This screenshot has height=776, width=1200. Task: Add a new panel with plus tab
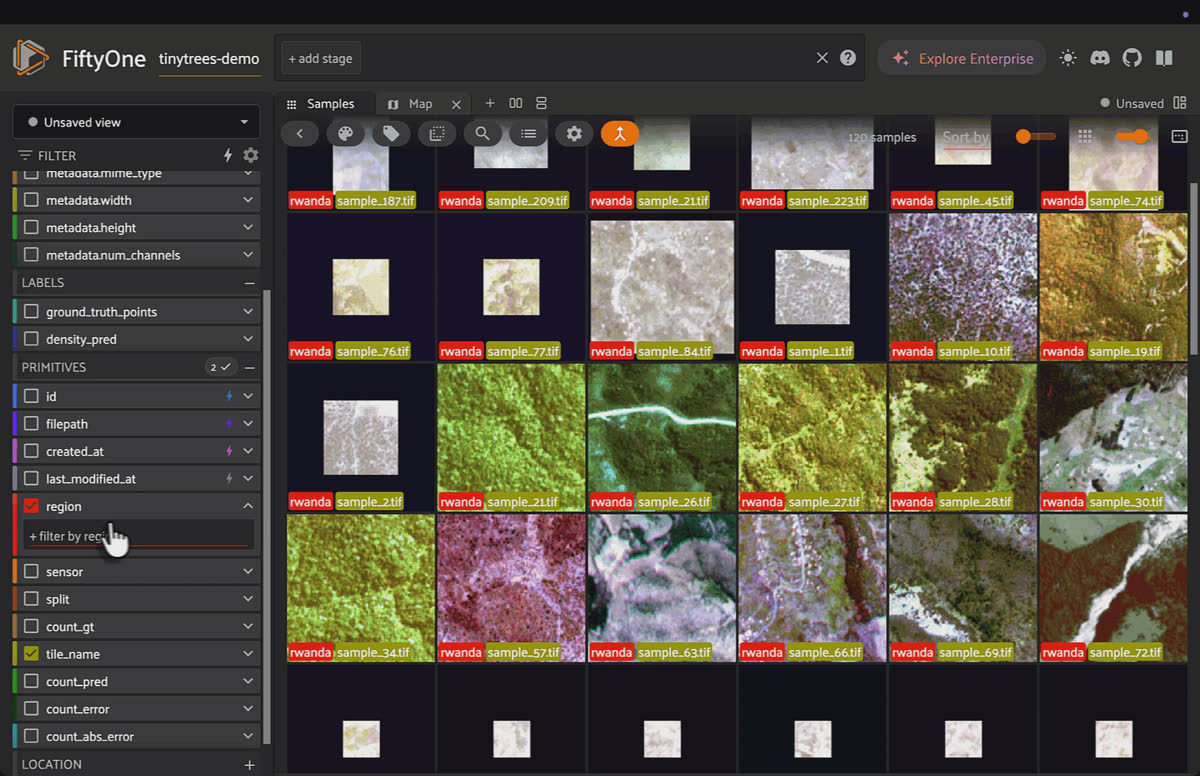click(x=490, y=103)
